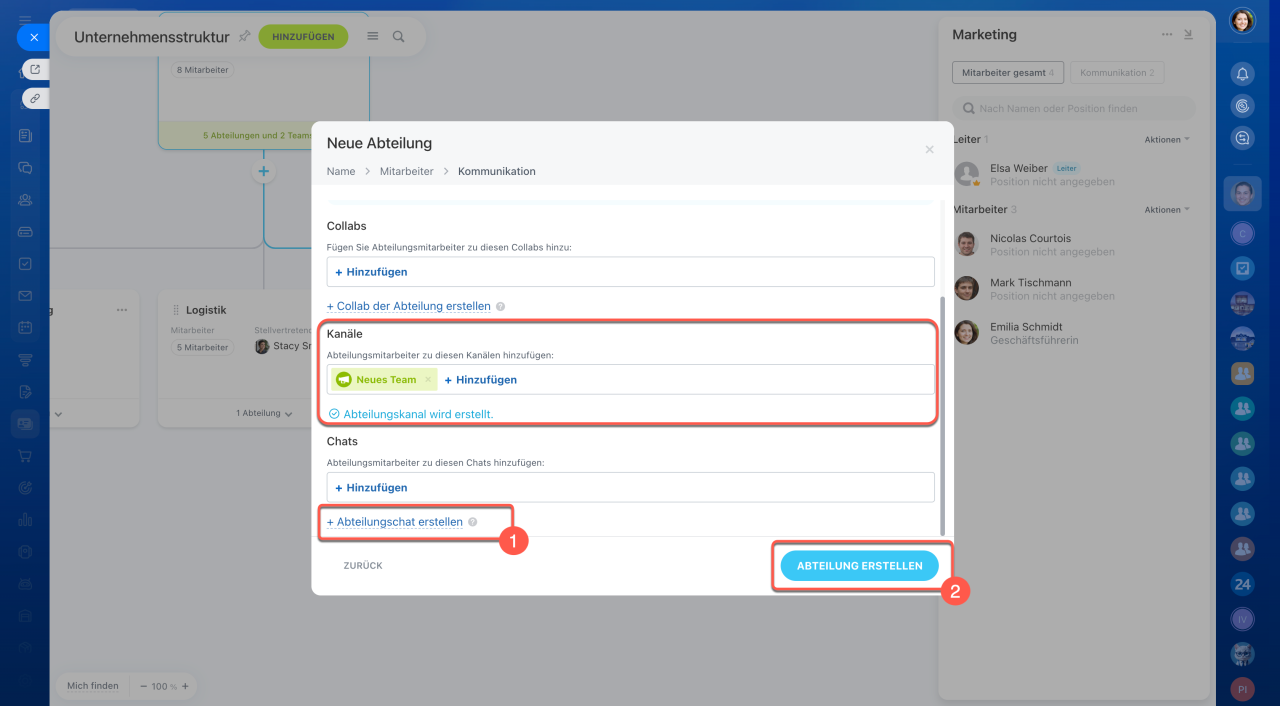The height and width of the screenshot is (706, 1280).
Task: Select the Kommunikation step in breadcrumb
Action: point(497,171)
